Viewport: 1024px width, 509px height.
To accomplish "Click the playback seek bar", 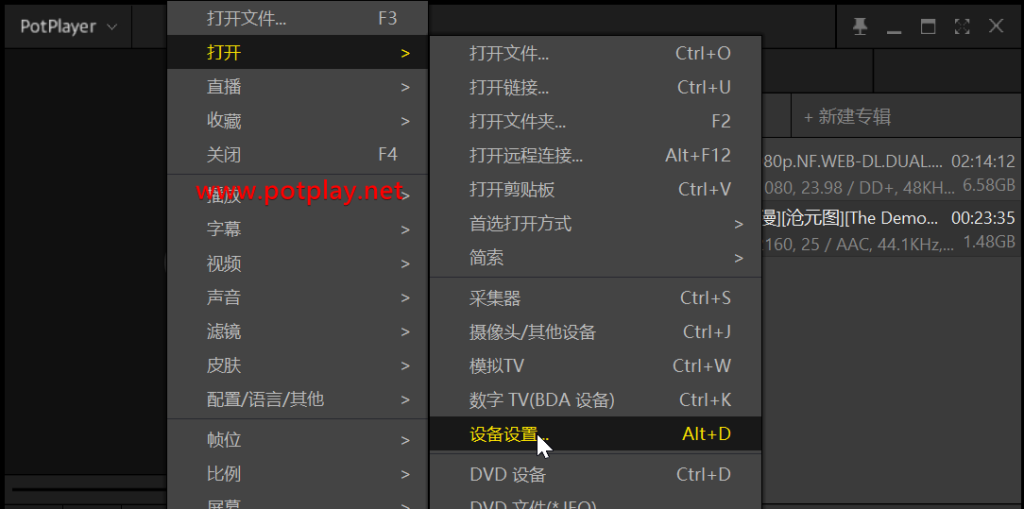I will [88, 489].
